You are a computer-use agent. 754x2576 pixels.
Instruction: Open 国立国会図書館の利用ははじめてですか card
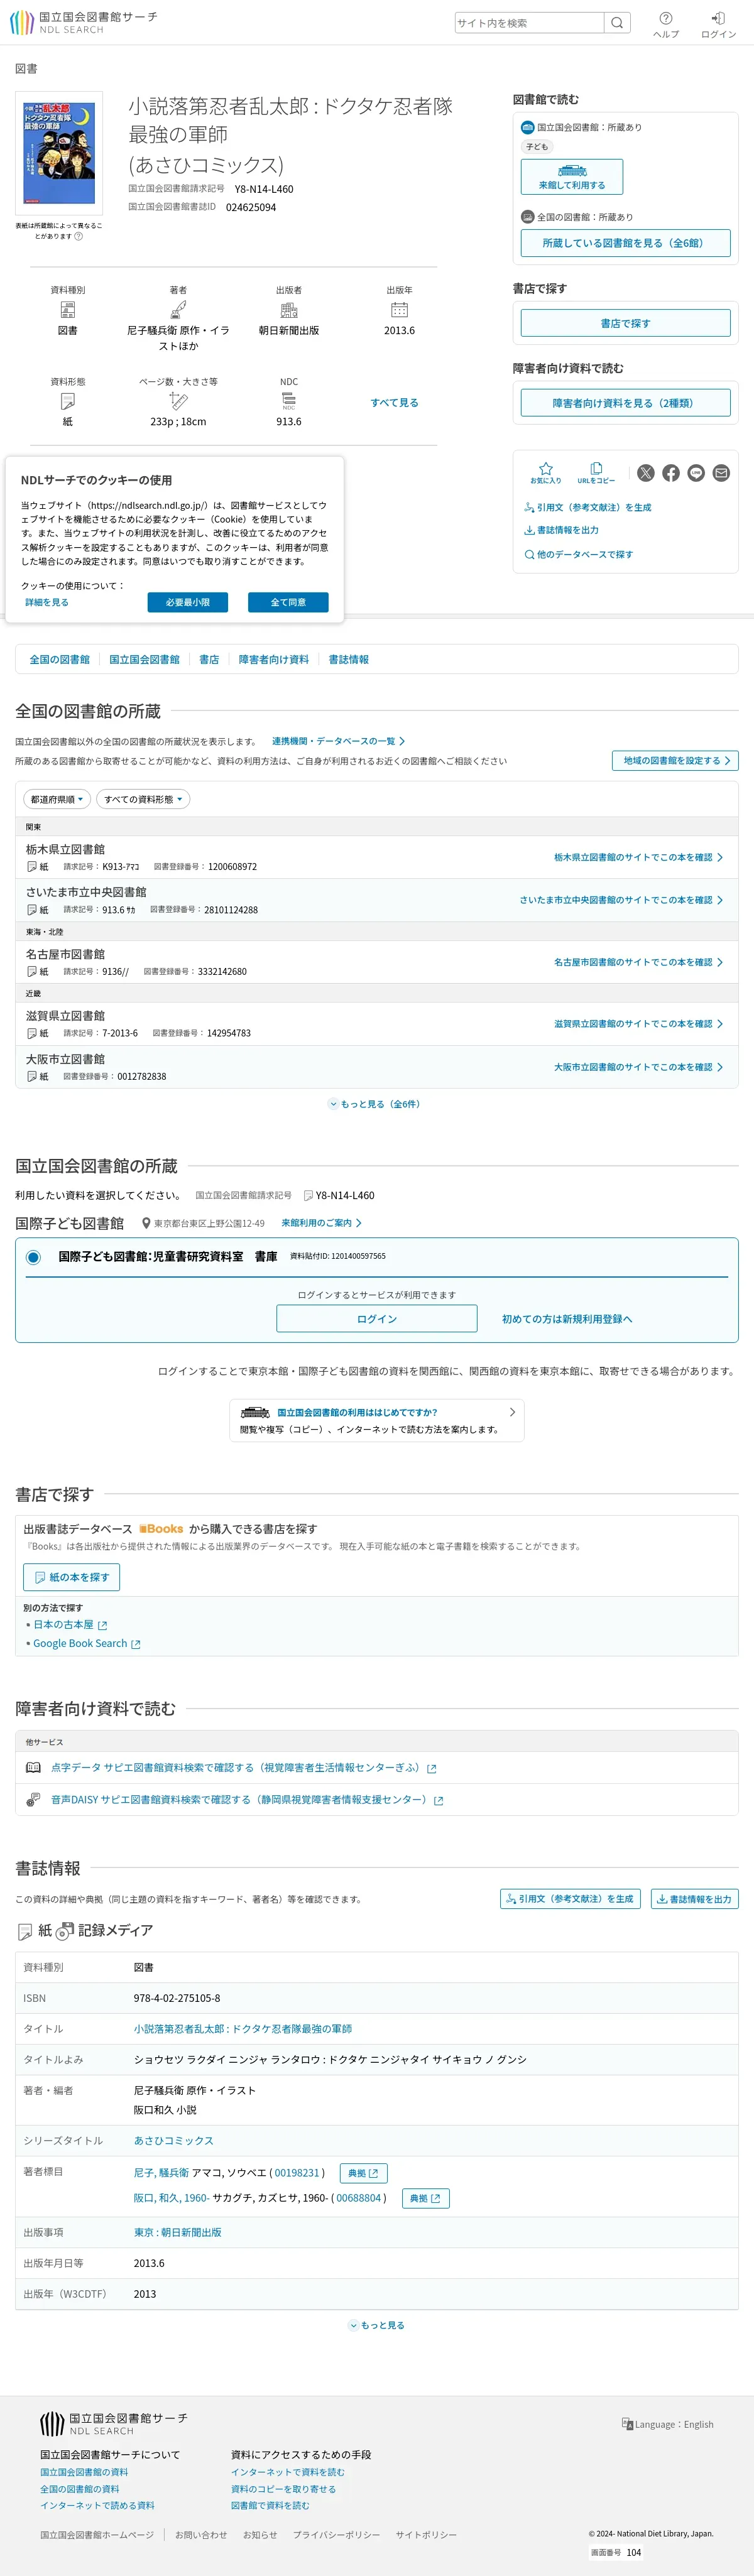[x=377, y=1420]
